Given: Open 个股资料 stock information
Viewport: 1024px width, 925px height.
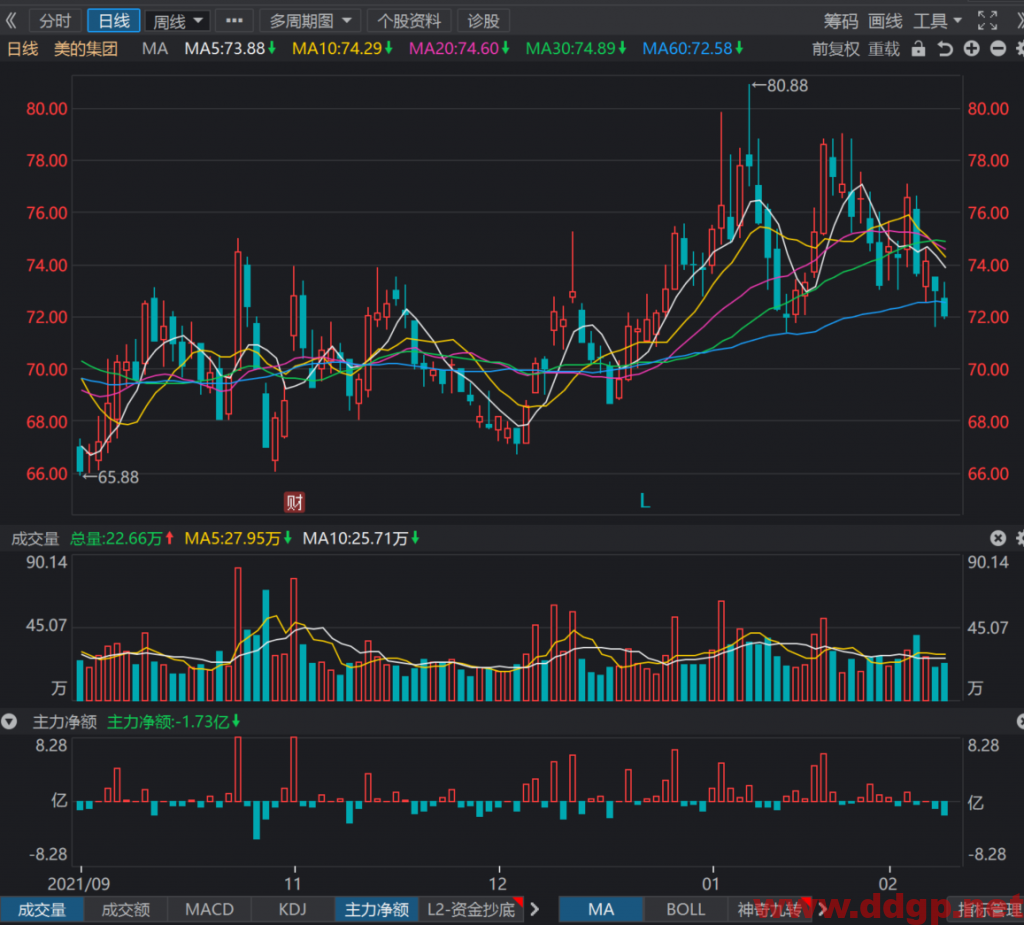Looking at the screenshot, I should [409, 21].
